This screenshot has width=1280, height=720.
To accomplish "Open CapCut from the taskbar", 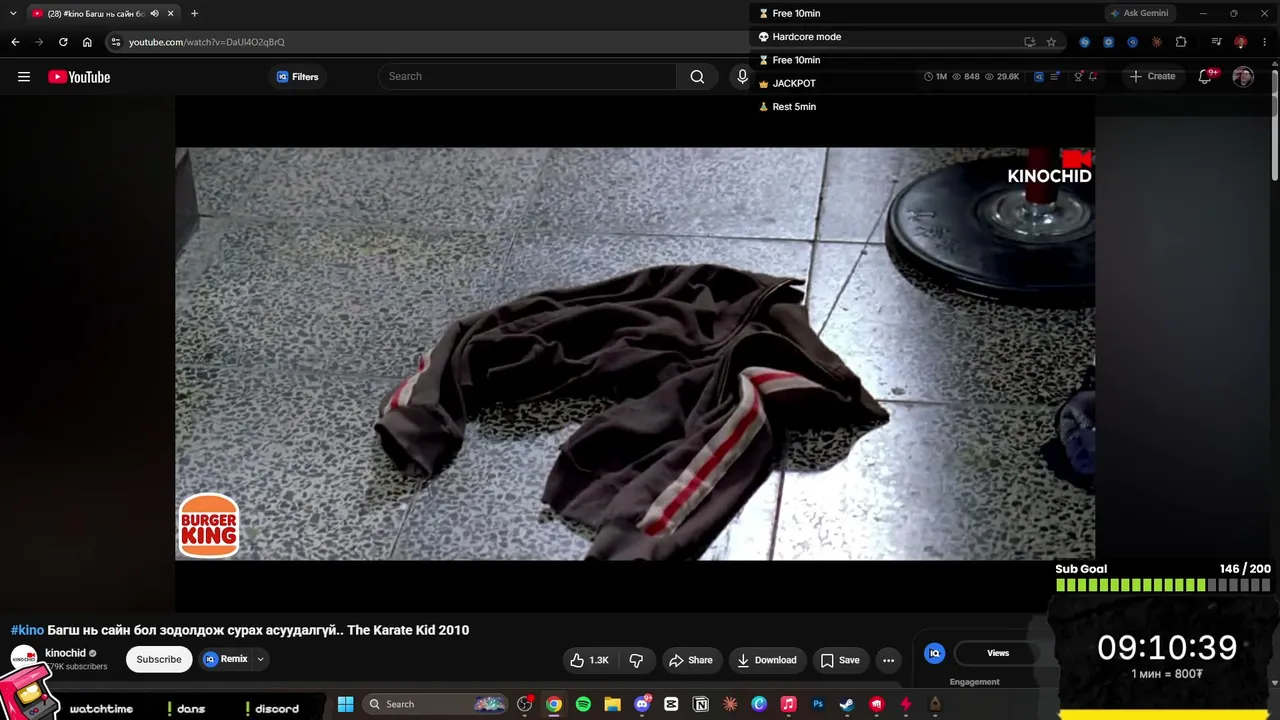I will (671, 704).
